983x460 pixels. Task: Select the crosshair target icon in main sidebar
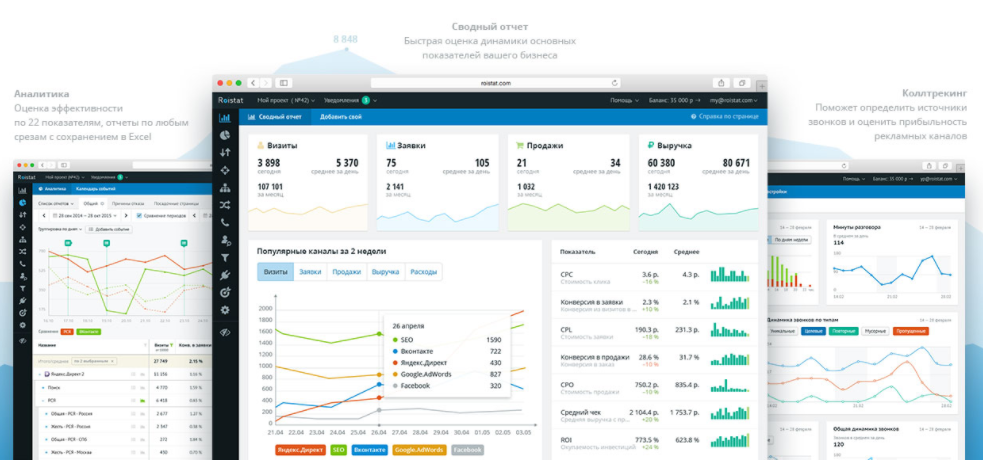point(224,170)
